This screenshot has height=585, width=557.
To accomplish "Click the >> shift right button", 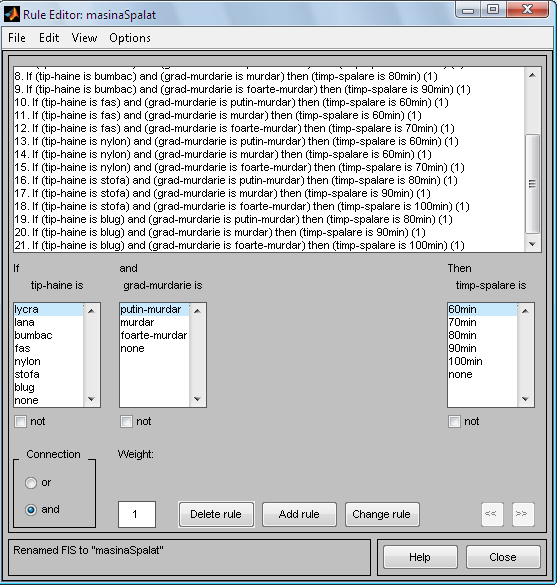I will pyautogui.click(x=523, y=514).
